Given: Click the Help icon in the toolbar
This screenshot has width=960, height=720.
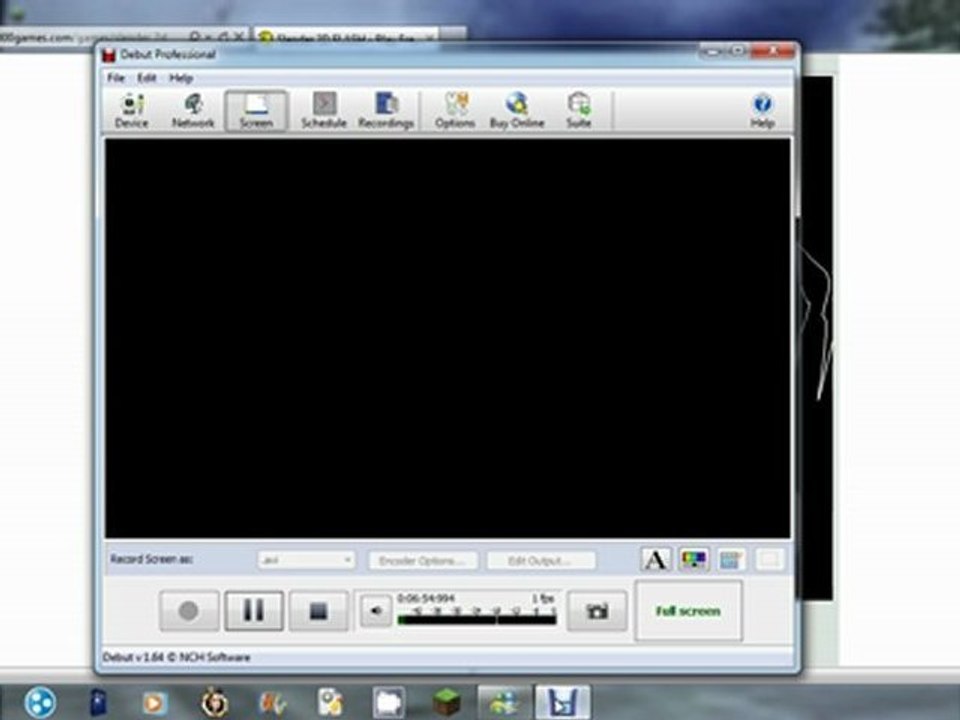Looking at the screenshot, I should [x=762, y=111].
